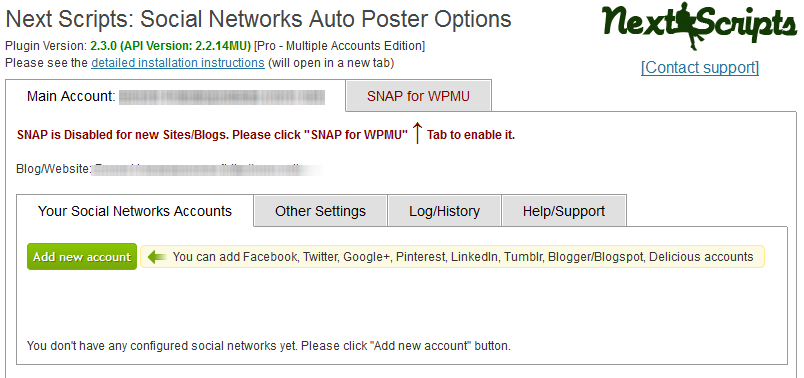Click the Contact support link

[700, 68]
